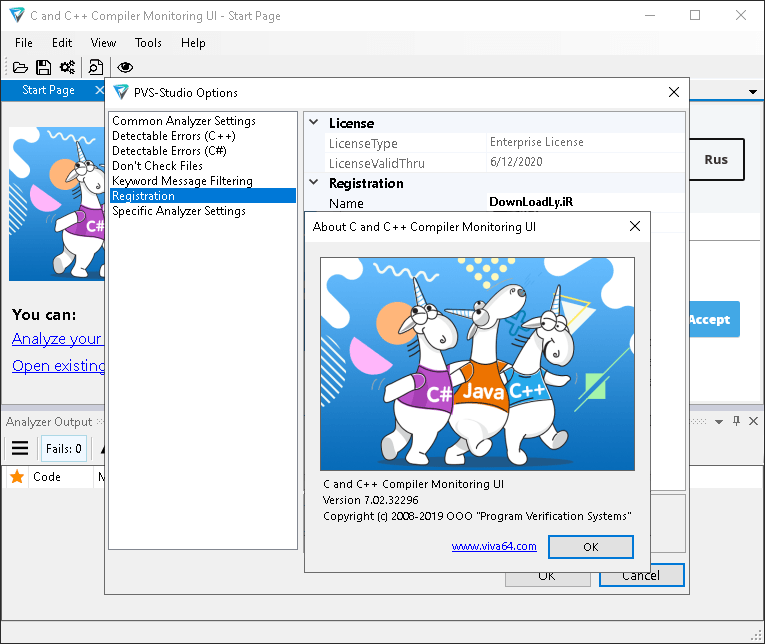The image size is (765, 644).
Task: Click the eye monitoring icon in toolbar
Action: [x=125, y=67]
